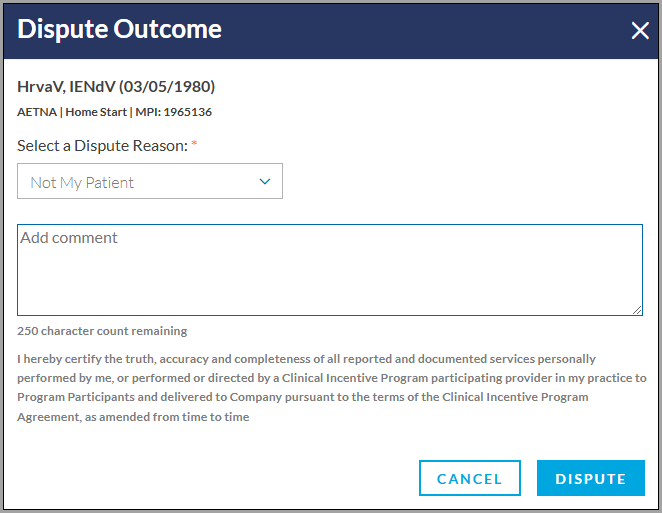Click the I hereby certify statement
This screenshot has width=662, height=513.
(x=331, y=388)
